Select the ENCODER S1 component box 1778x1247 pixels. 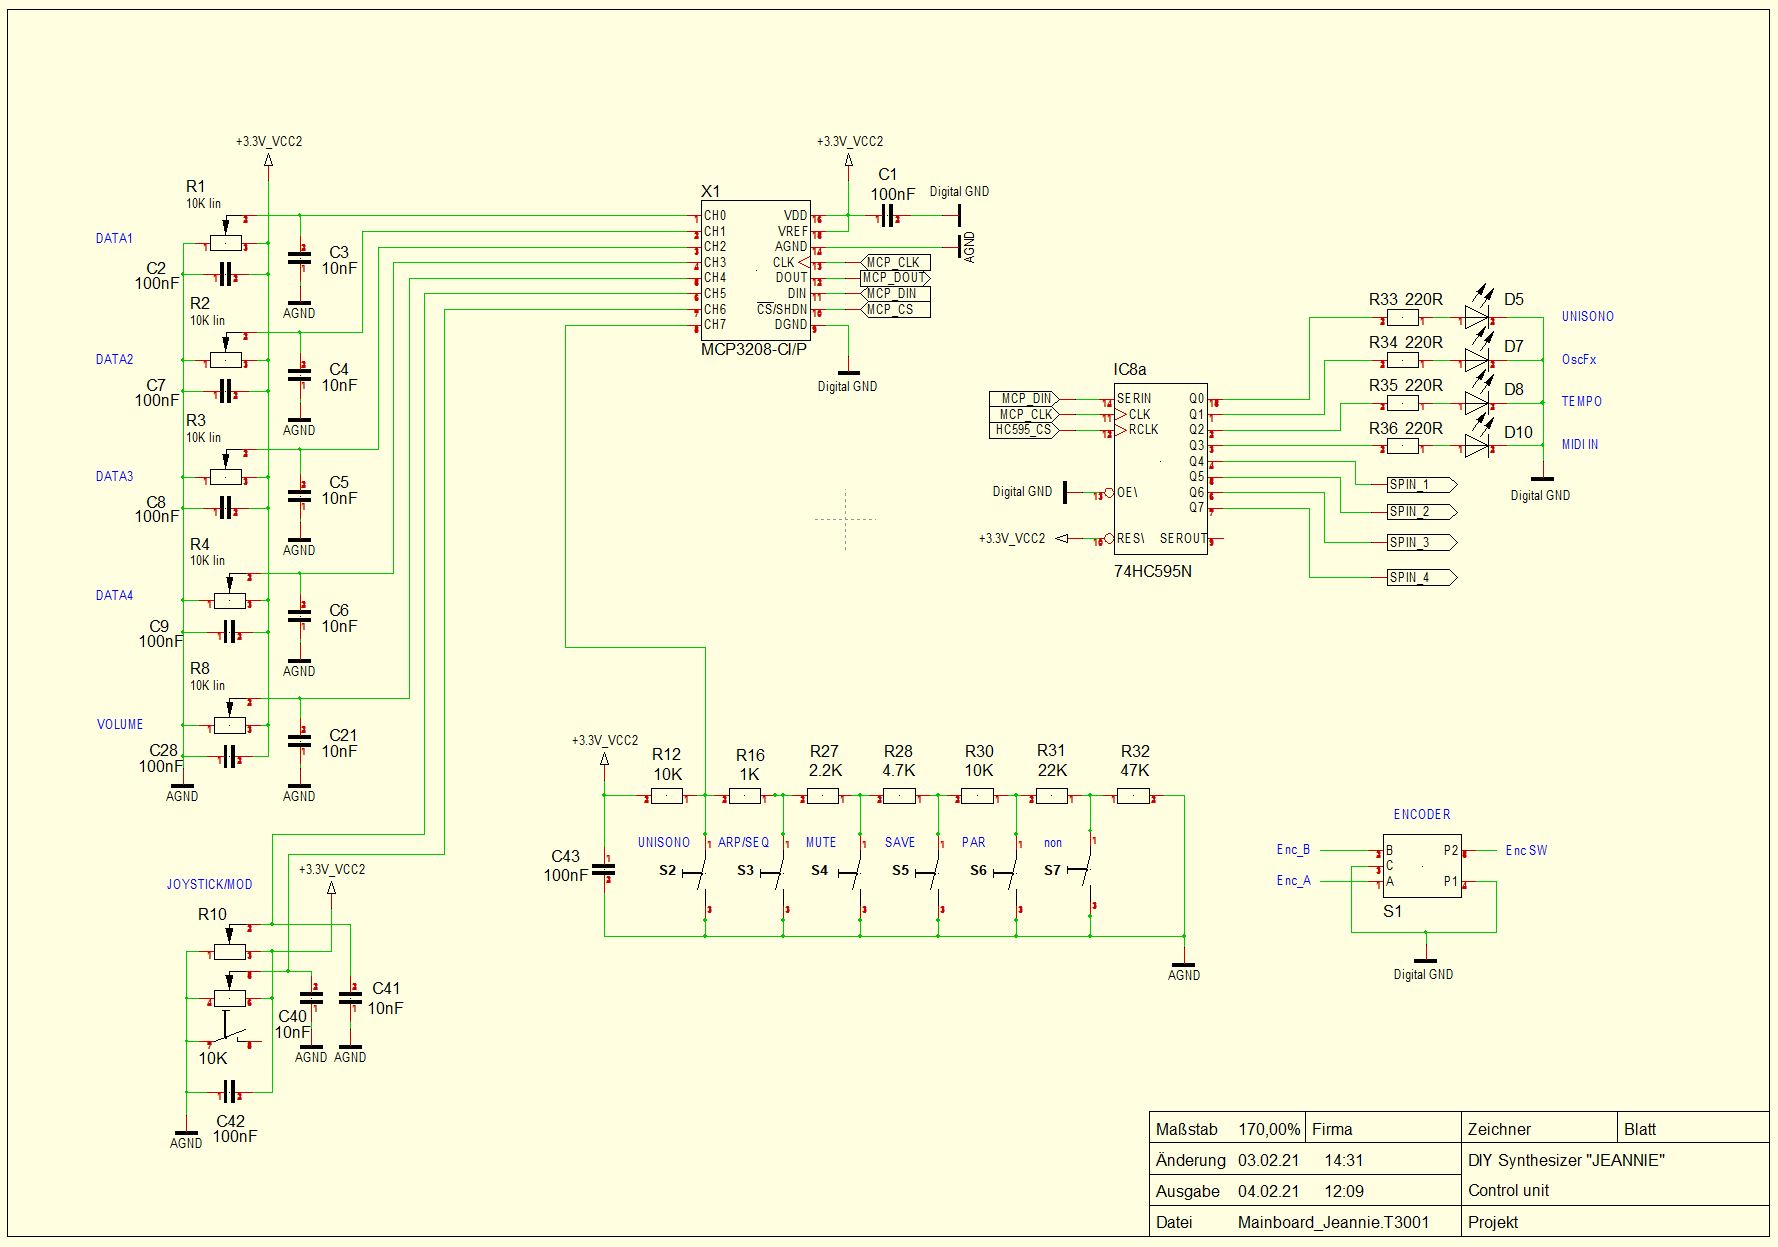point(1421,866)
